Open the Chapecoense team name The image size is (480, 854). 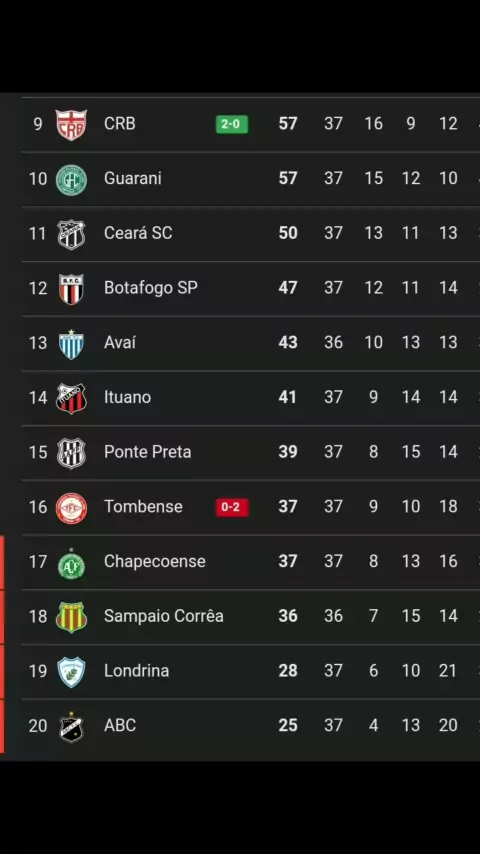tap(155, 561)
